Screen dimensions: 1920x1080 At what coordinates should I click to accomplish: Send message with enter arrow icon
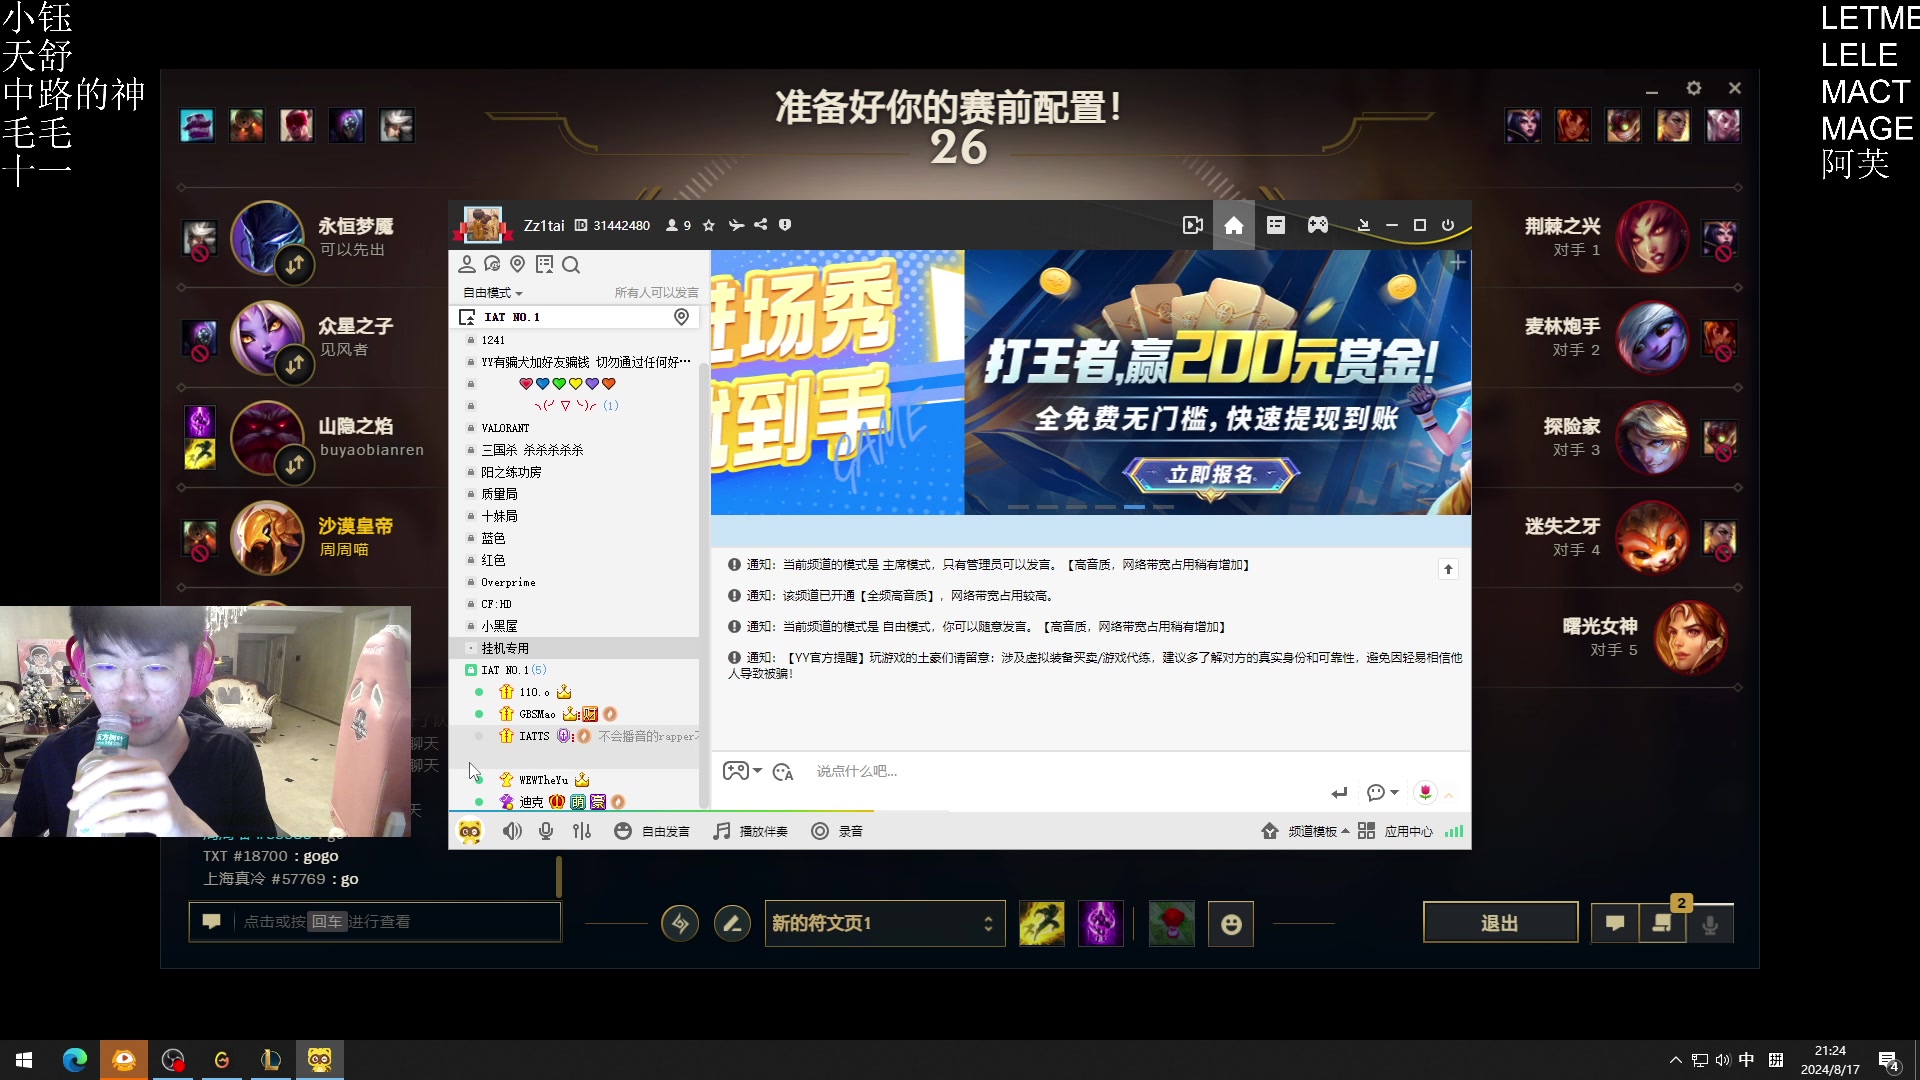pos(1339,793)
